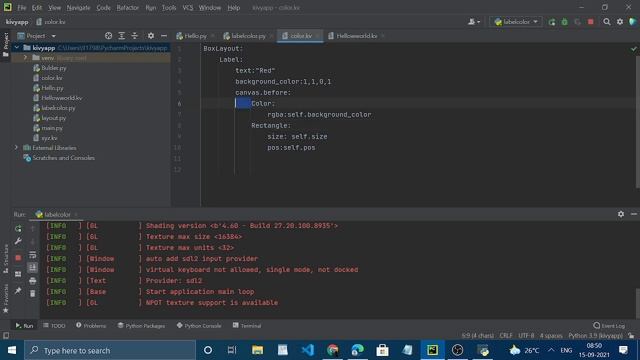Open labelcolor run configuration dropdown
Image resolution: width=640 pixels, height=360 pixels.
[516, 22]
